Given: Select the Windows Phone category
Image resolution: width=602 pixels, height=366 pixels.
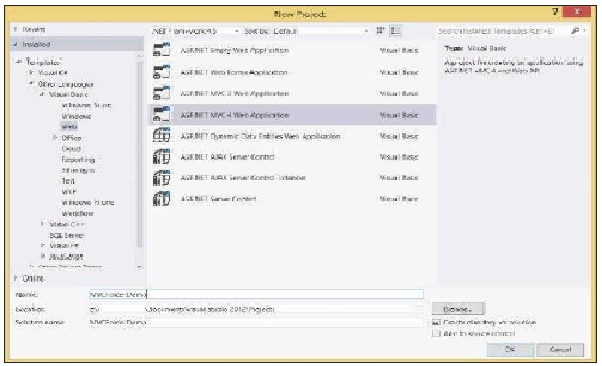Looking at the screenshot, I should (88, 202).
